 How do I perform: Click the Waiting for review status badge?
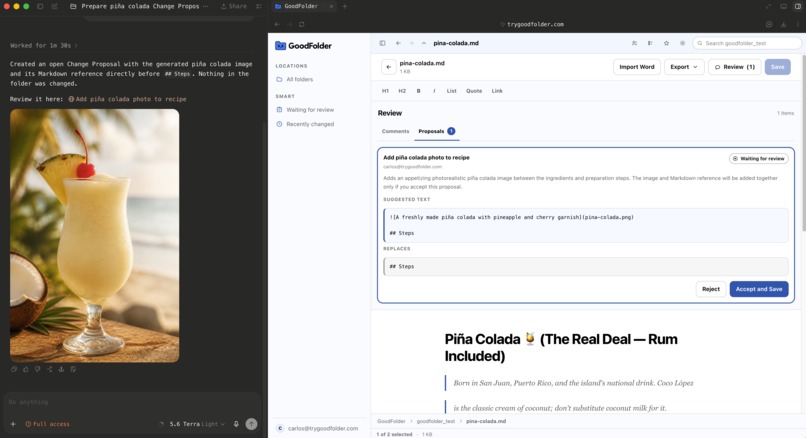click(759, 158)
